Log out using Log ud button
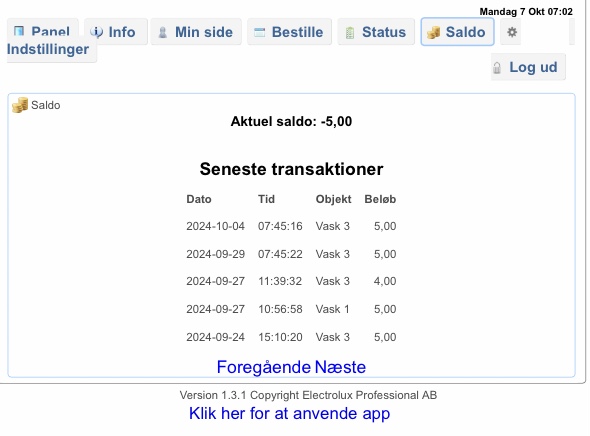Screen dimensions: 590x436 (x=528, y=67)
